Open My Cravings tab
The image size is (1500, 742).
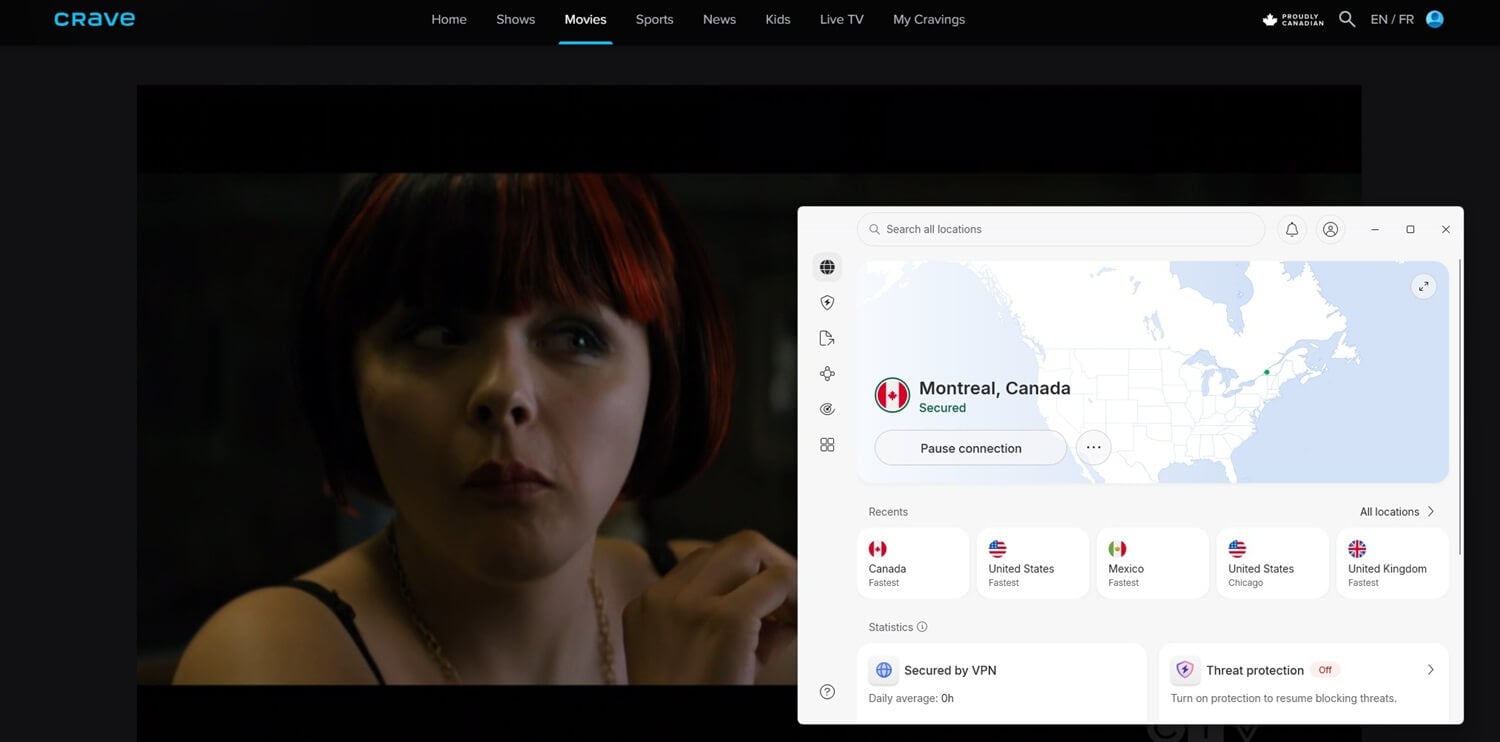[x=929, y=19]
